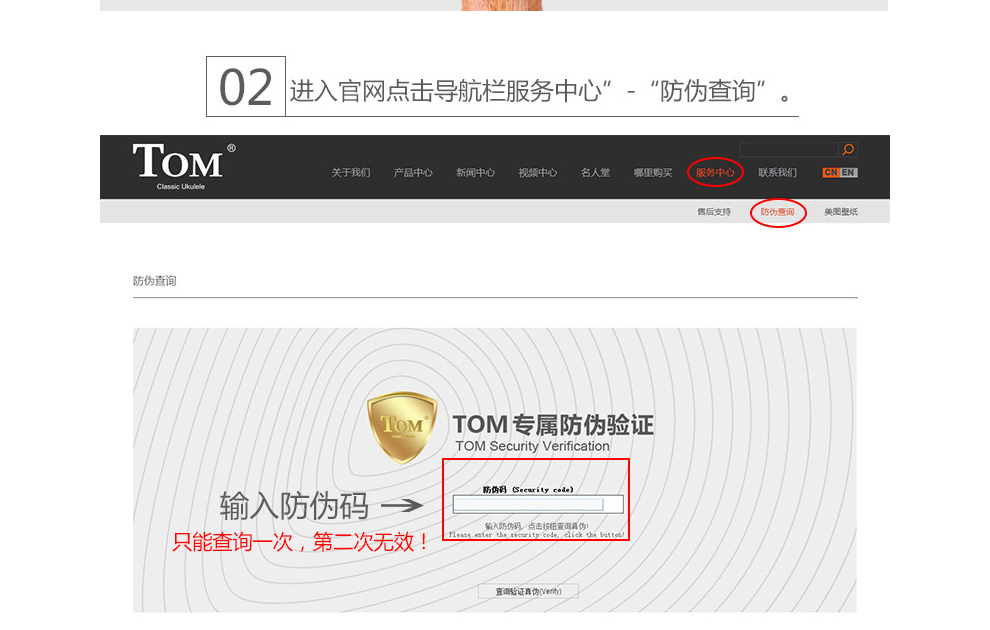Switch language to CN
Image resolution: width=990 pixels, height=630 pixels.
[x=830, y=172]
